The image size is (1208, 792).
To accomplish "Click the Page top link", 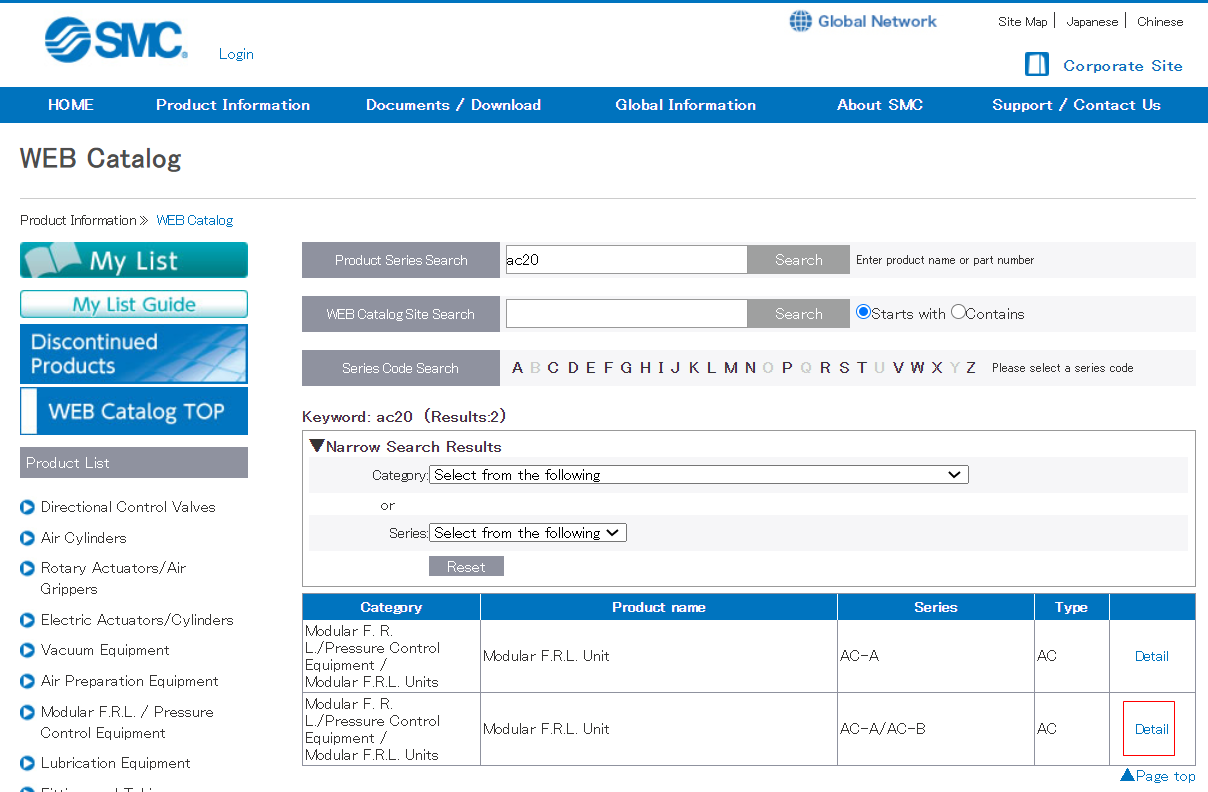I will [x=1158, y=776].
